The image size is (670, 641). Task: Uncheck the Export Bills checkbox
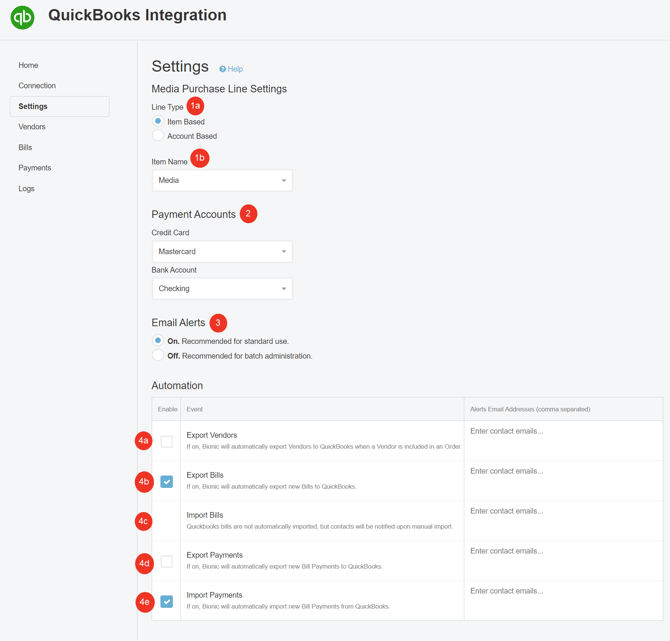click(x=167, y=482)
